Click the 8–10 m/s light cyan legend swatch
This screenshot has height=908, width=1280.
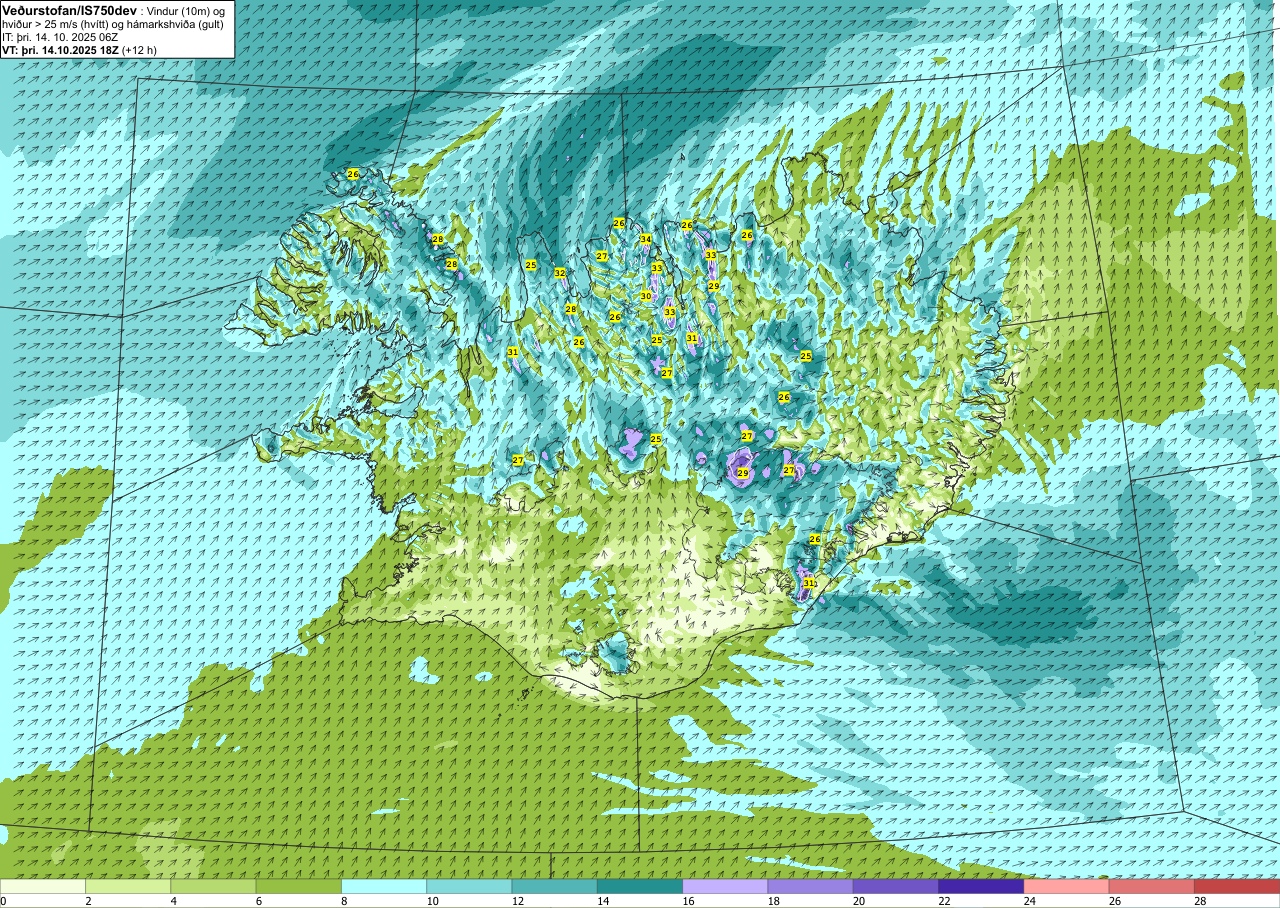click(x=384, y=886)
